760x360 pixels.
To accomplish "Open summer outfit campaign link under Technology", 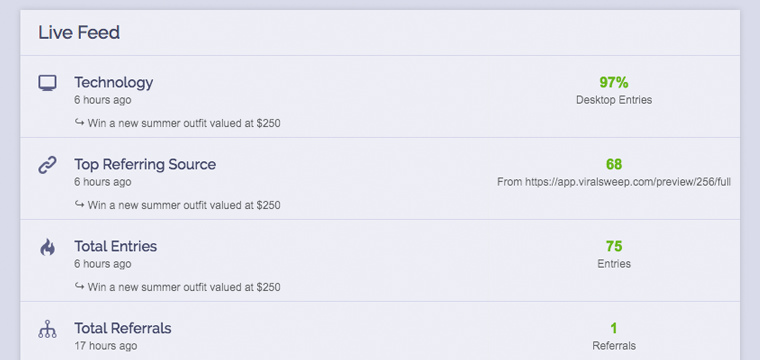I will 184,124.
